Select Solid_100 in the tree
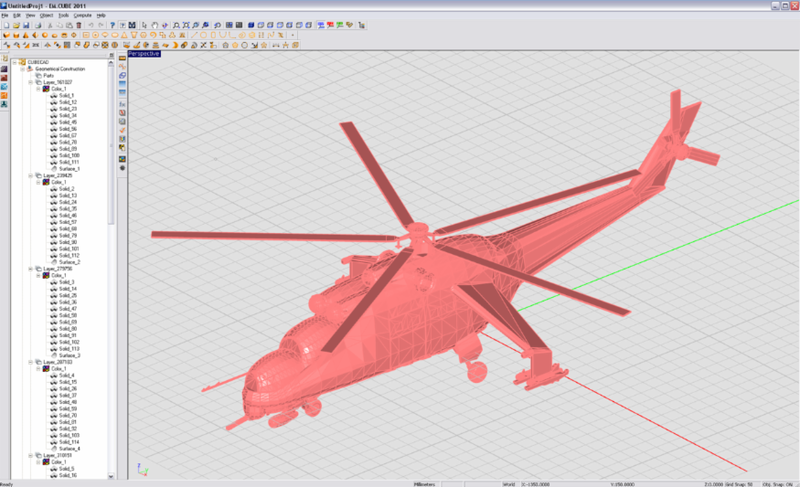 69,155
